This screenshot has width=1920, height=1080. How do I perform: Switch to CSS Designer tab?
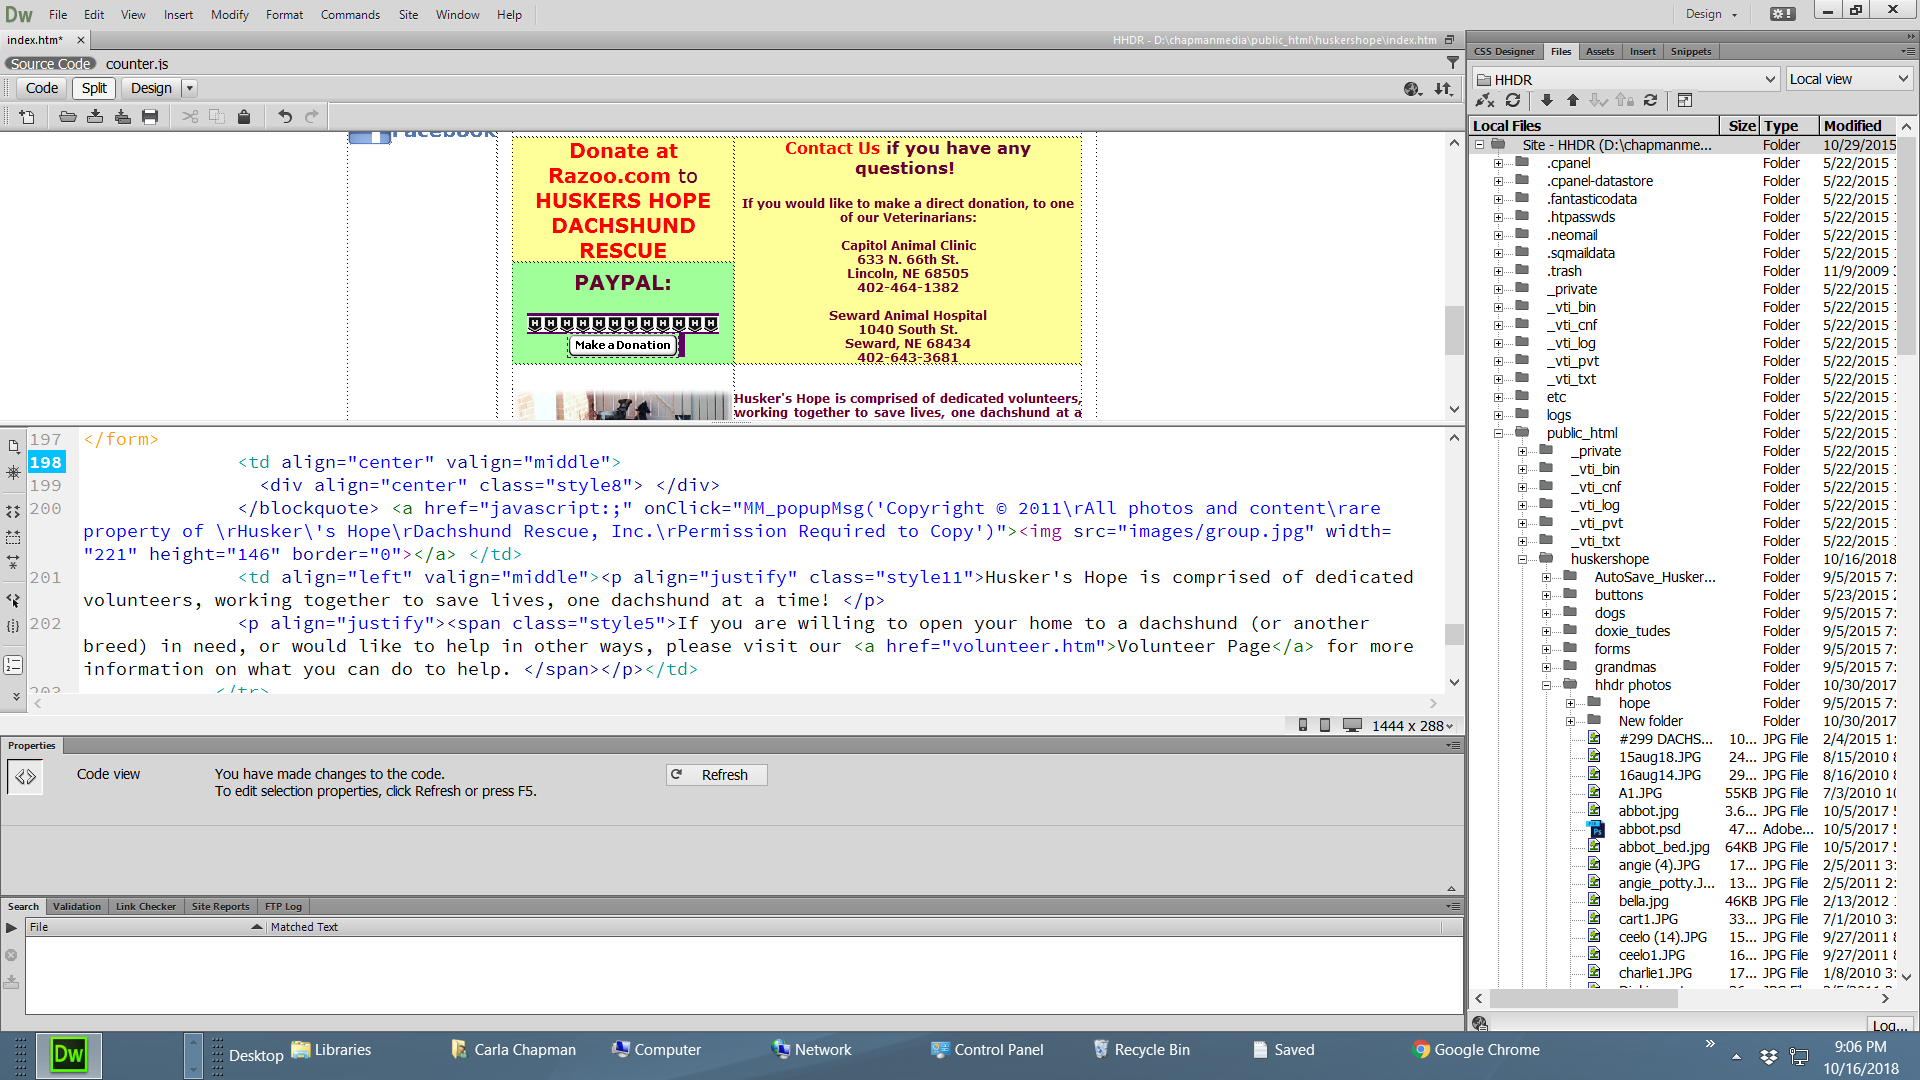(x=1503, y=51)
